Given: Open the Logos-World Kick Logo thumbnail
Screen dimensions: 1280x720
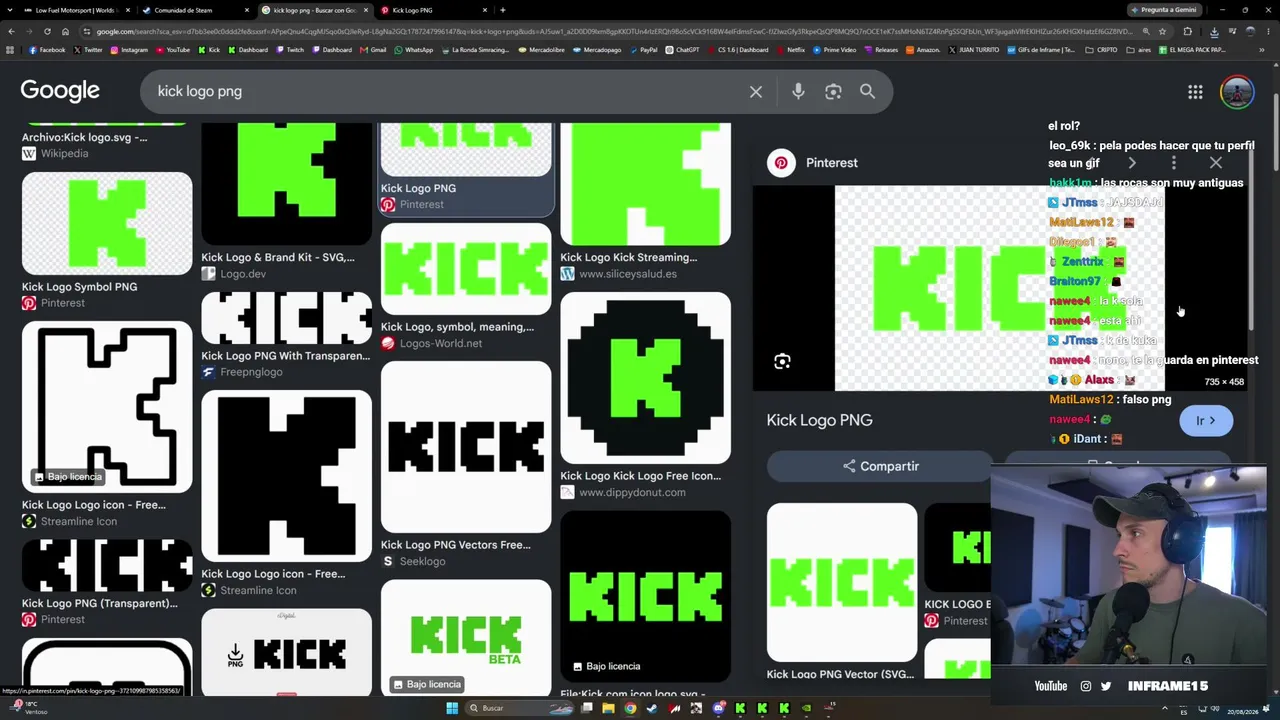Looking at the screenshot, I should (x=466, y=268).
